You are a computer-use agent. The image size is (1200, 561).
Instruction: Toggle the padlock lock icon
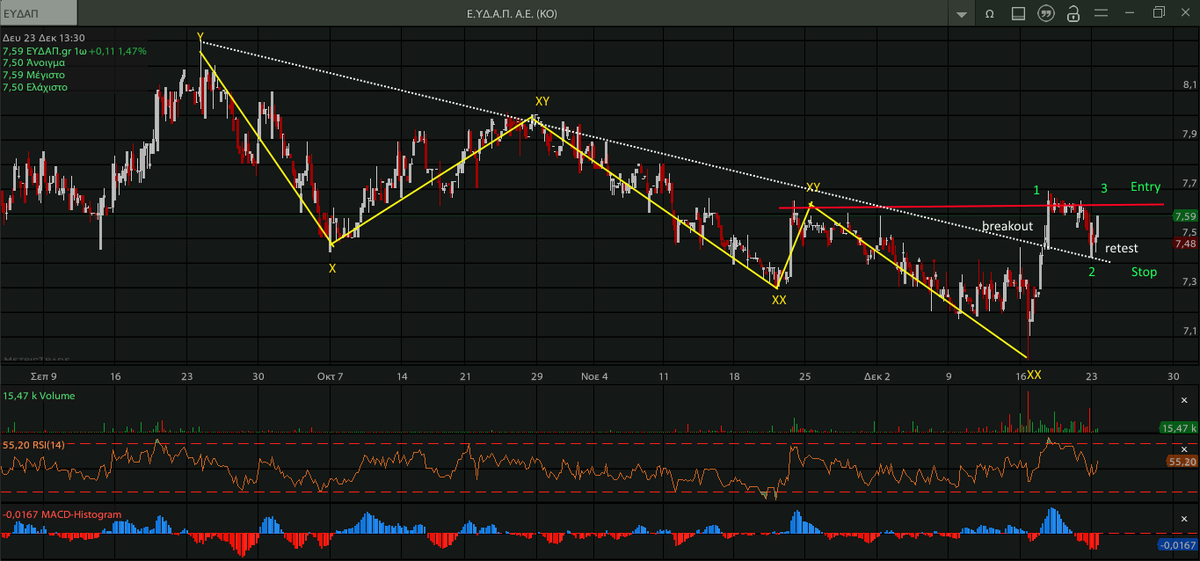click(x=1073, y=14)
